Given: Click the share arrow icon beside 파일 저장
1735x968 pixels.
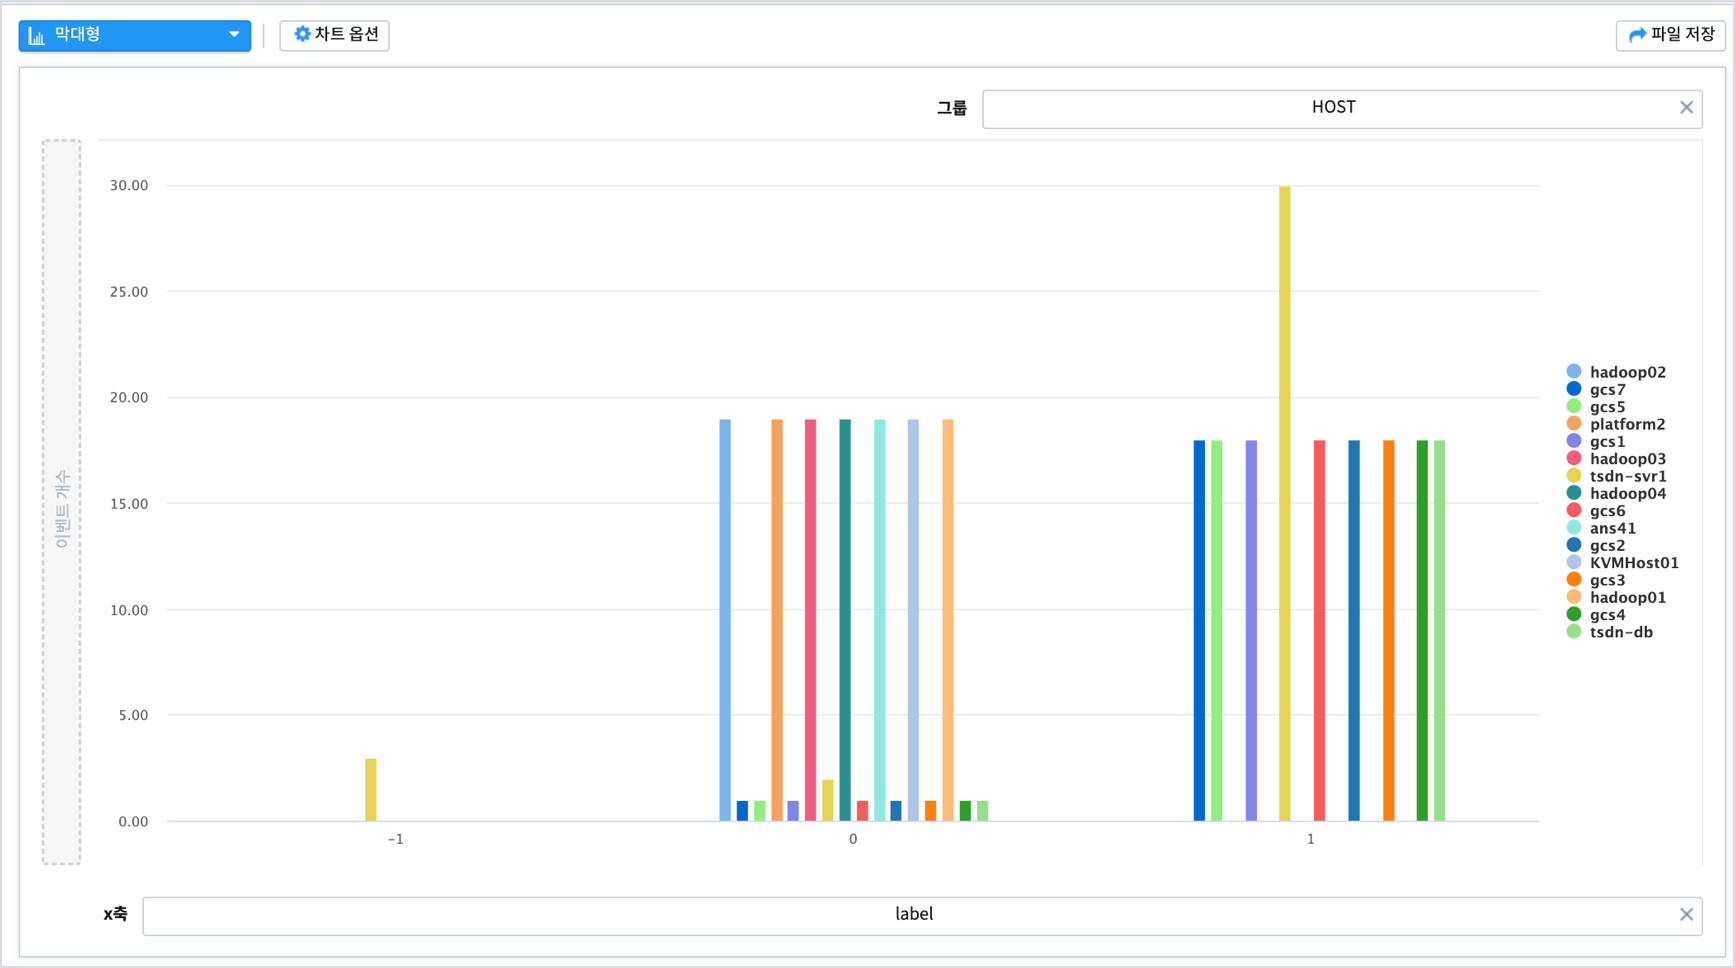Looking at the screenshot, I should click(x=1637, y=35).
